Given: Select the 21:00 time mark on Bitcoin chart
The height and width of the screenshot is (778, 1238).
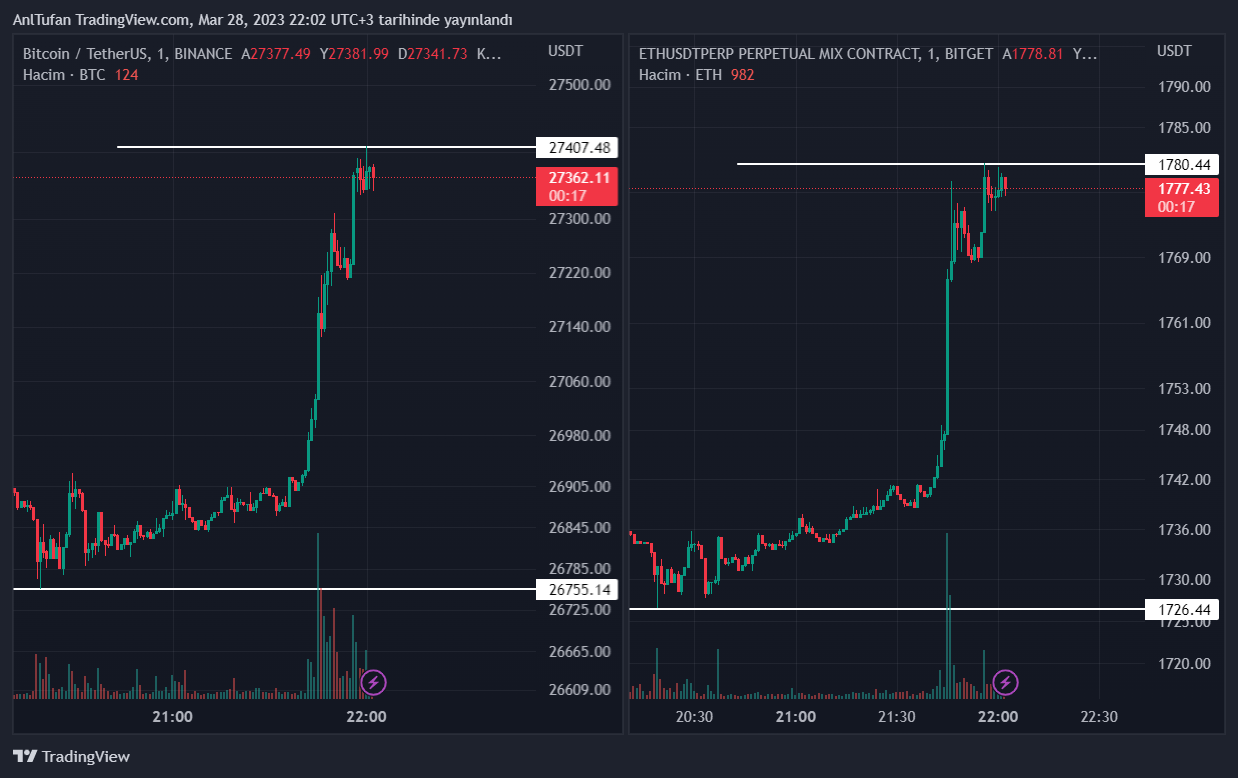Looking at the screenshot, I should click(173, 717).
